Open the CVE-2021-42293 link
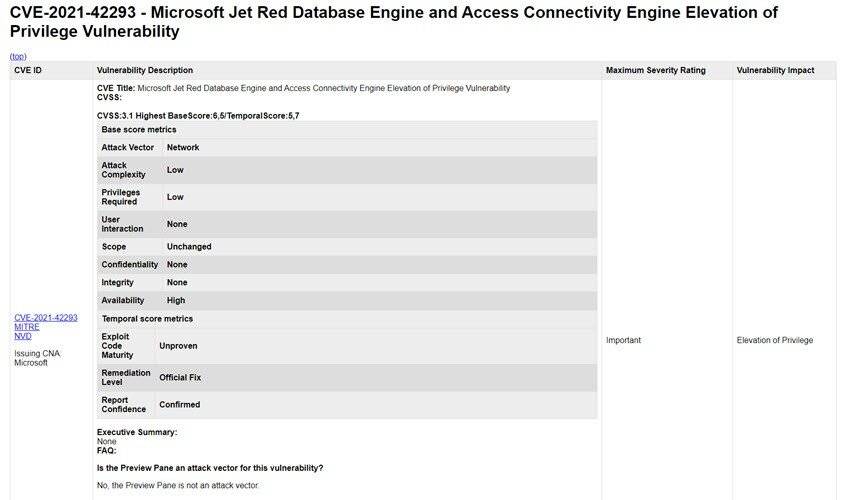This screenshot has width=852, height=500. pyautogui.click(x=45, y=317)
